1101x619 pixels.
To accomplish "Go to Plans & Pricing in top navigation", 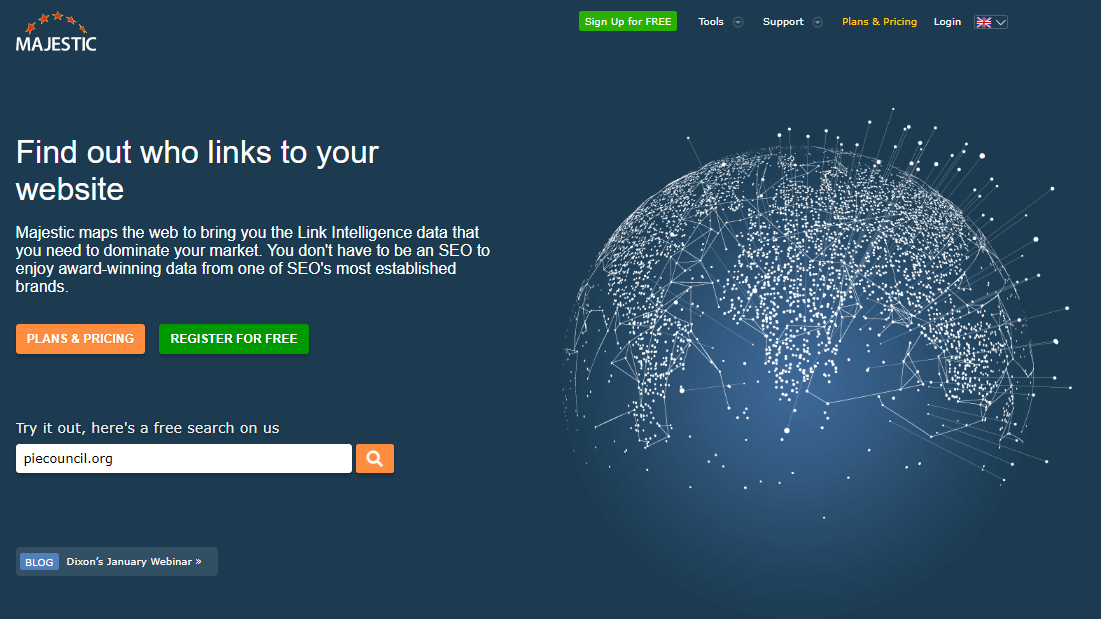I will tap(879, 22).
